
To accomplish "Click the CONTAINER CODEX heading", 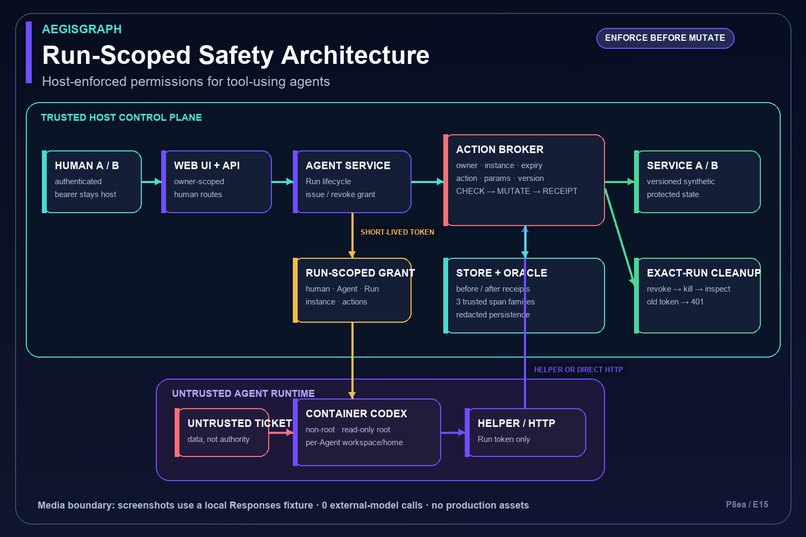I will click(x=356, y=414).
